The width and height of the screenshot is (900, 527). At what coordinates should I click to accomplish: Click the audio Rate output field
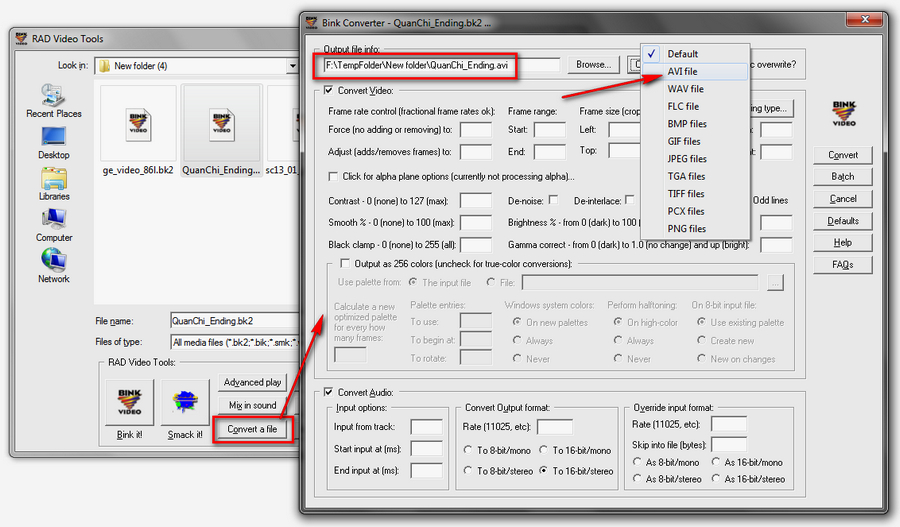click(x=554, y=427)
